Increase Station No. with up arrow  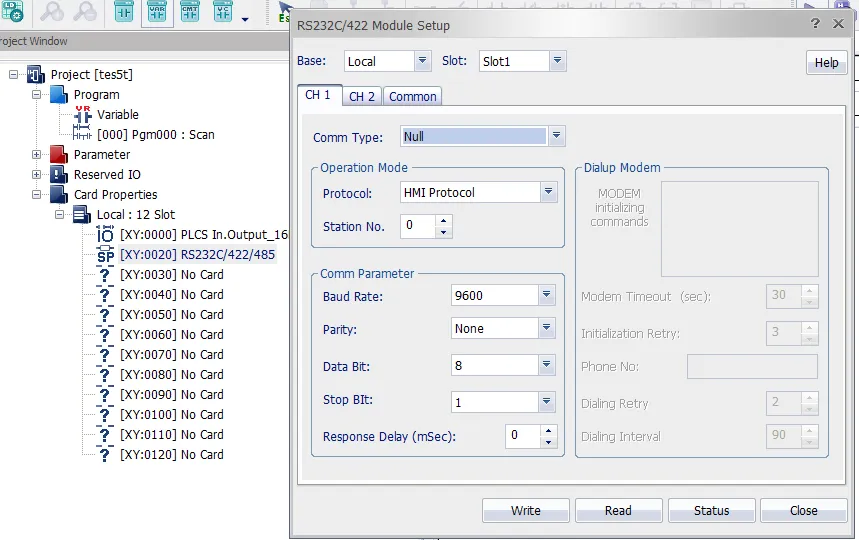[444, 220]
